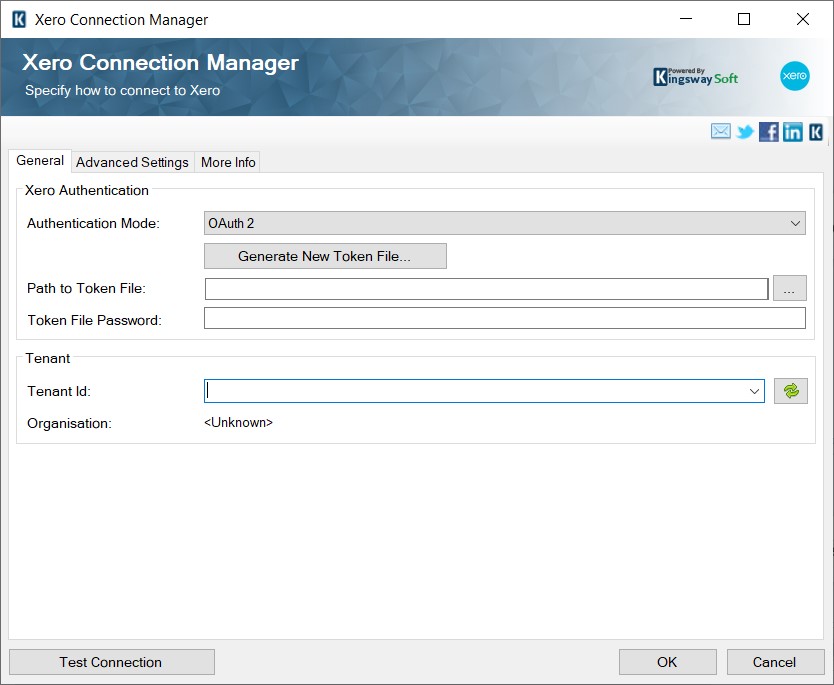This screenshot has width=834, height=685.
Task: Click the KingswaySoft K icon beside LinkedIn
Action: (x=816, y=132)
